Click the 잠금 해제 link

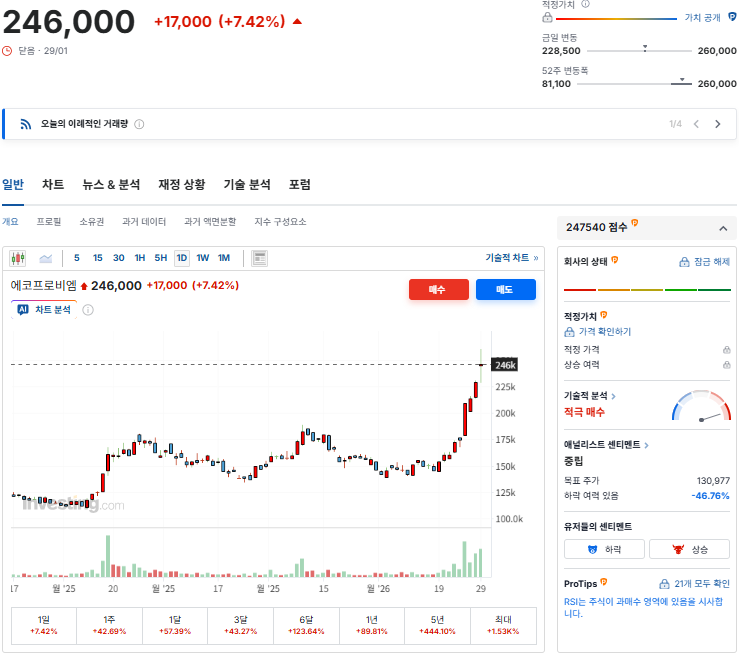point(705,262)
